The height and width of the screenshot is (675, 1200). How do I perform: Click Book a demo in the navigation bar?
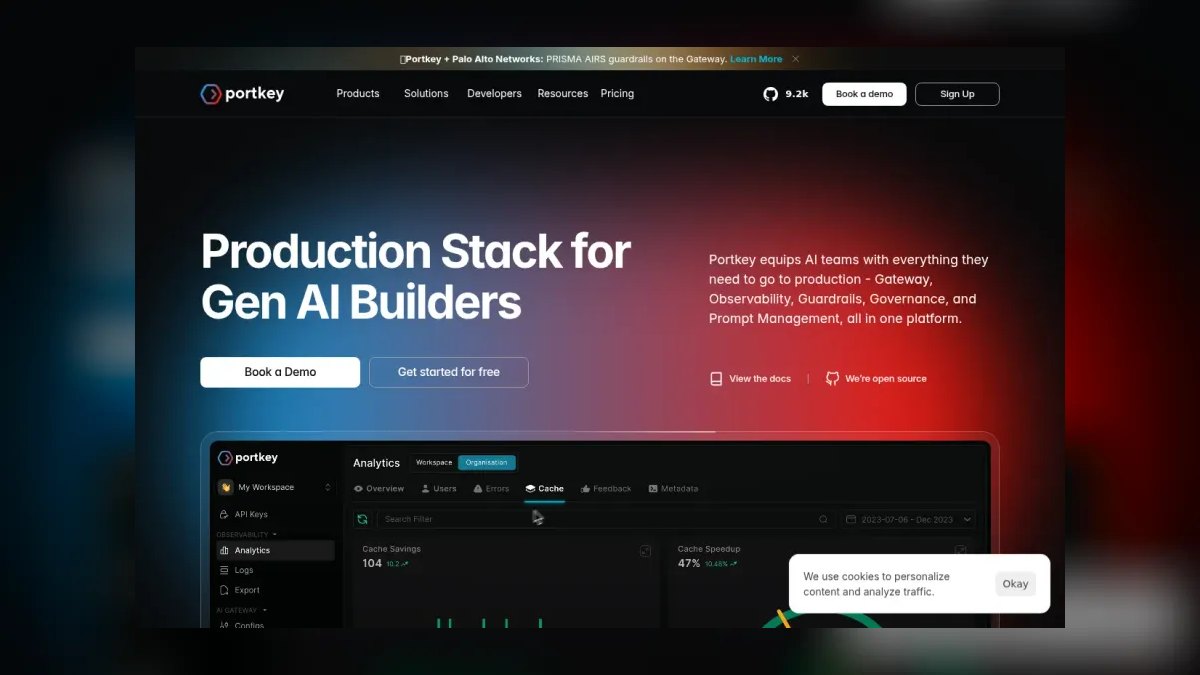pos(864,94)
